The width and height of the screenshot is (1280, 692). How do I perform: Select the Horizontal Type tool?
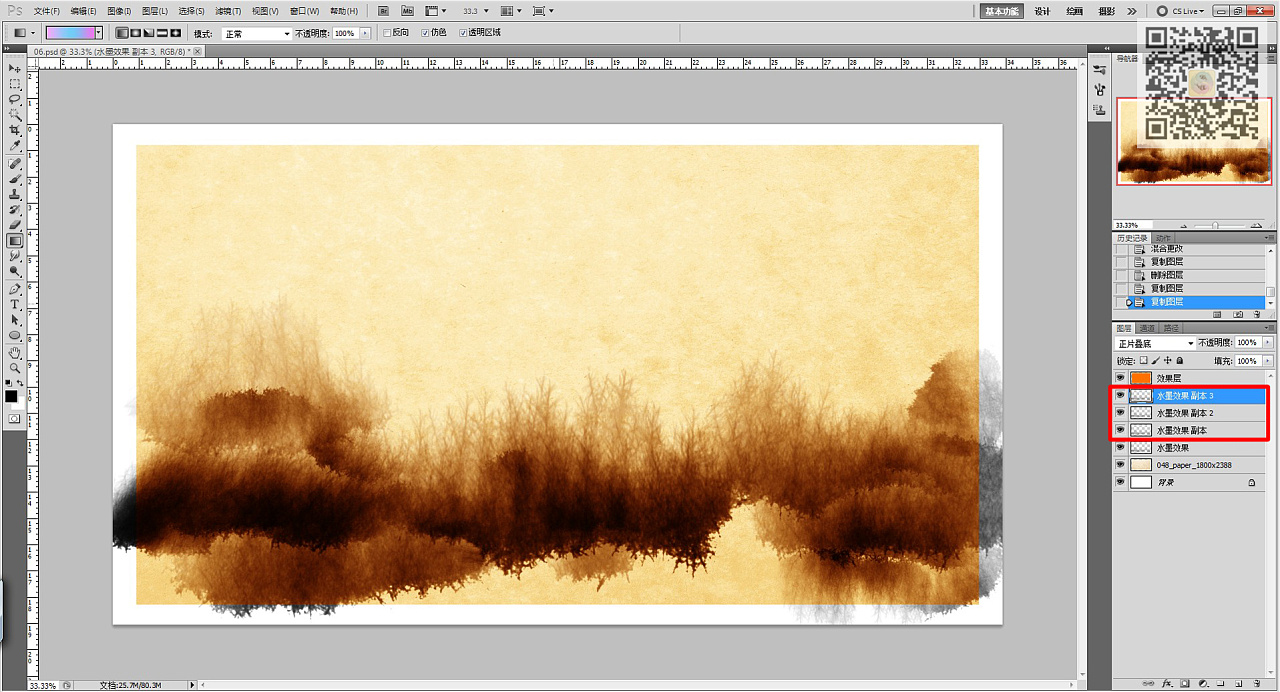(15, 304)
